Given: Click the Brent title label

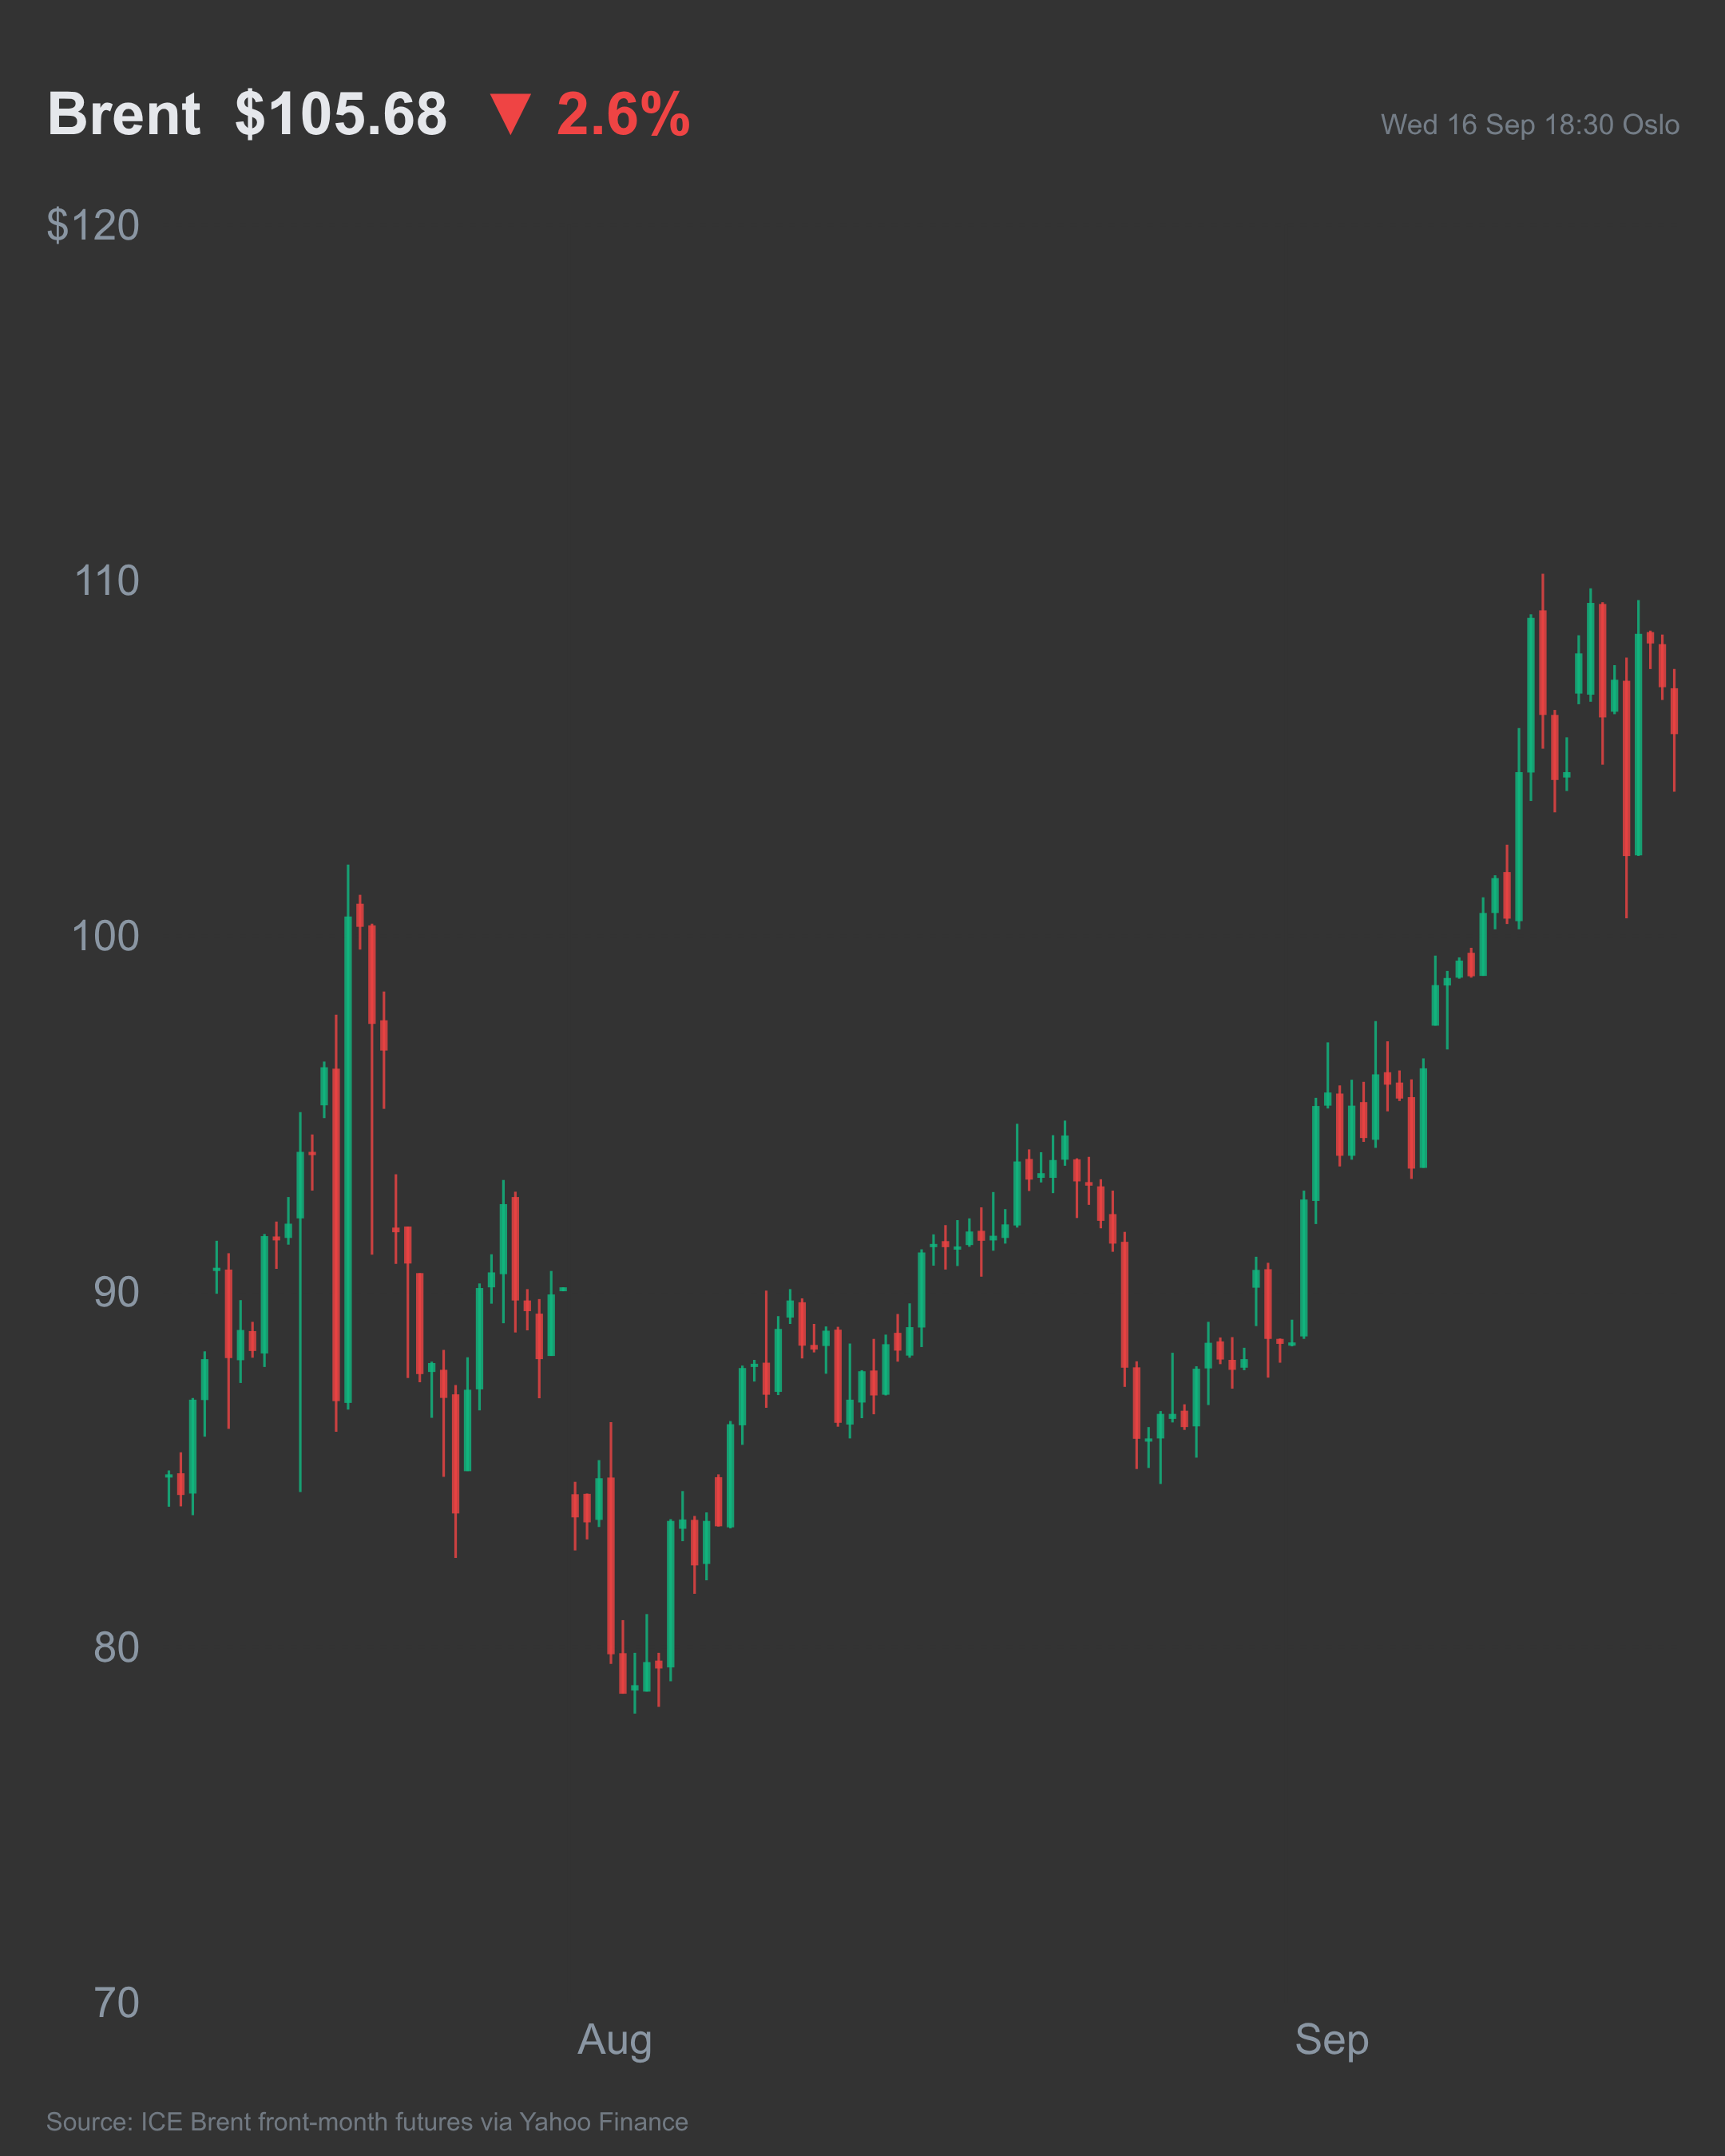Looking at the screenshot, I should 124,114.
